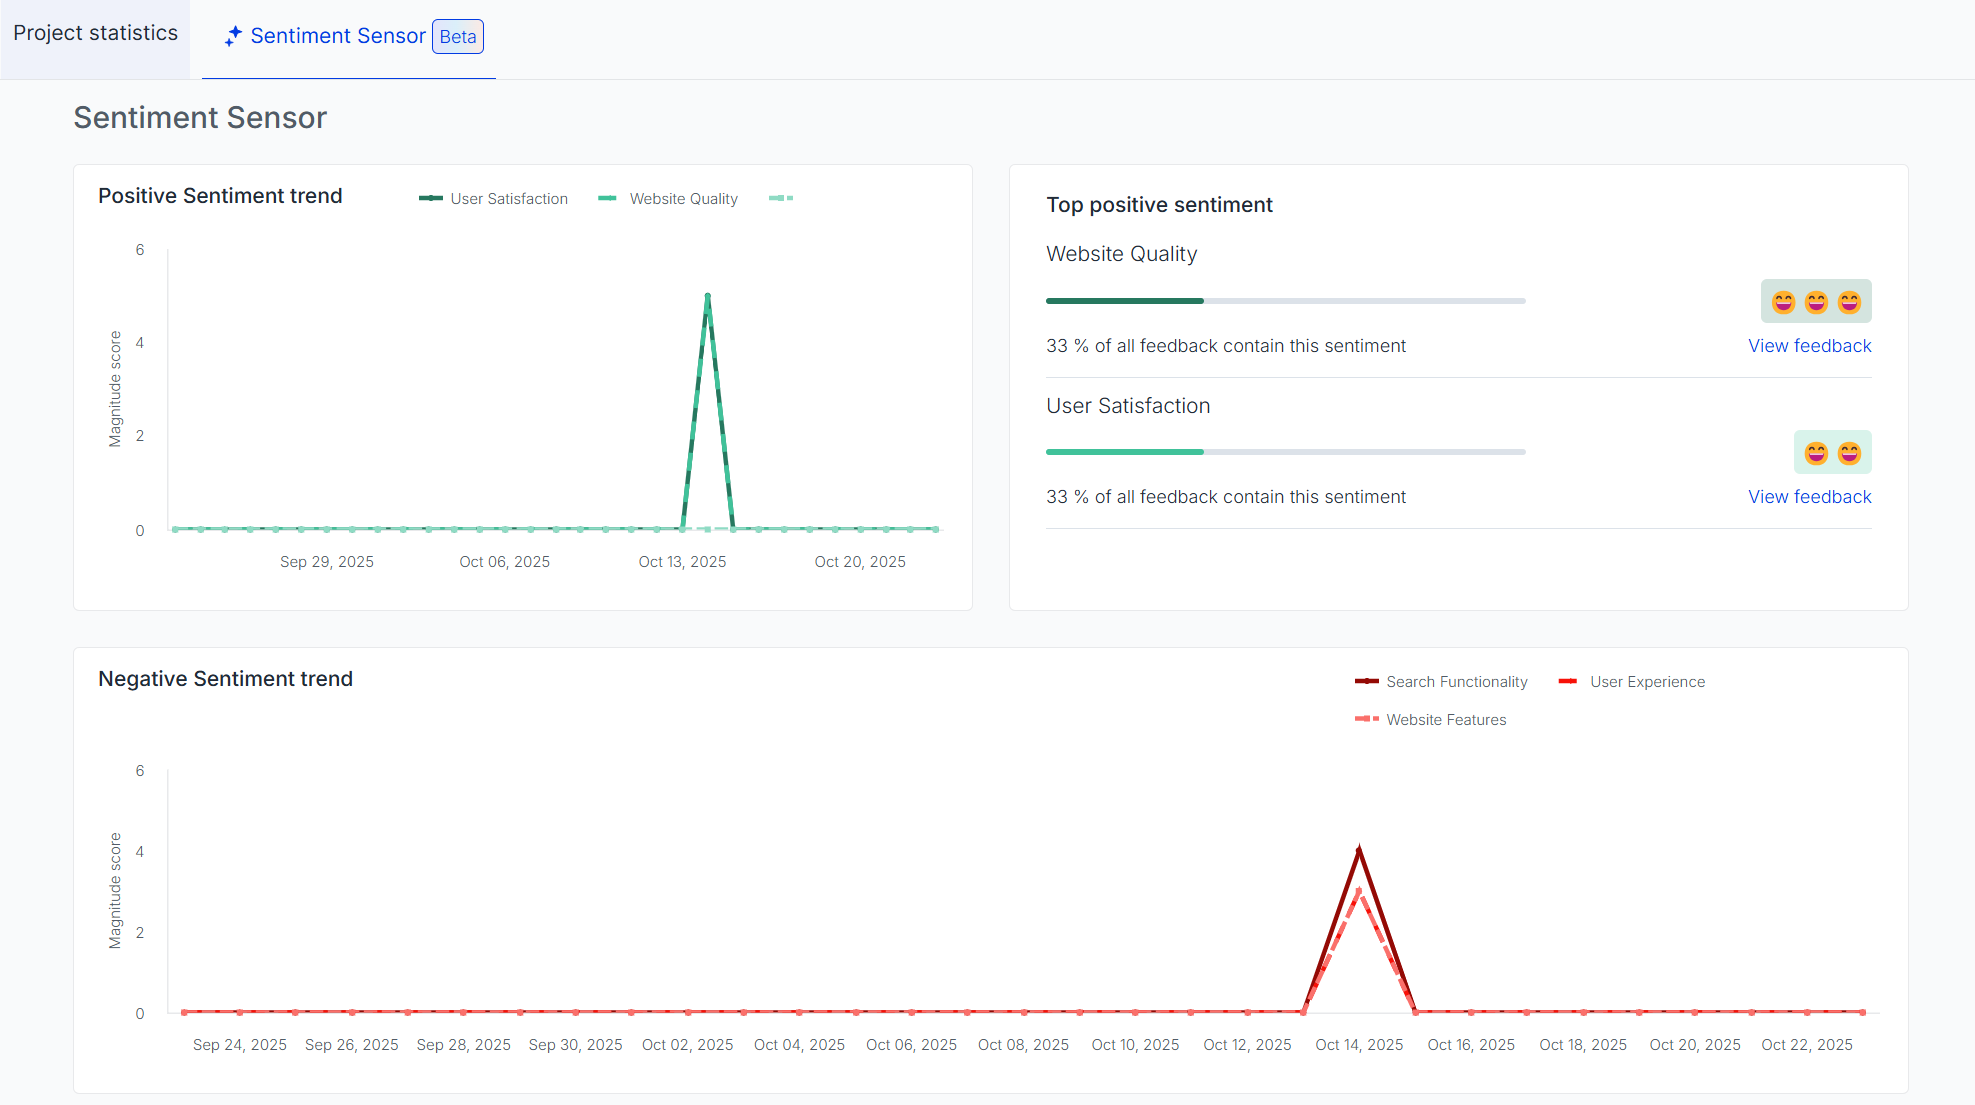Click the User Experience legend line marker
1975x1105 pixels.
pyautogui.click(x=1568, y=681)
